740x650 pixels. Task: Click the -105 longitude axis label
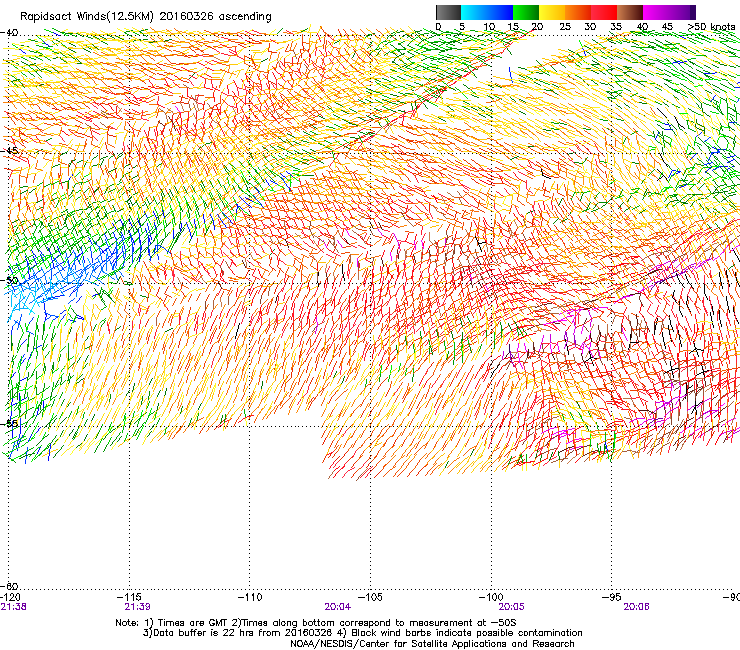pyautogui.click(x=370, y=597)
